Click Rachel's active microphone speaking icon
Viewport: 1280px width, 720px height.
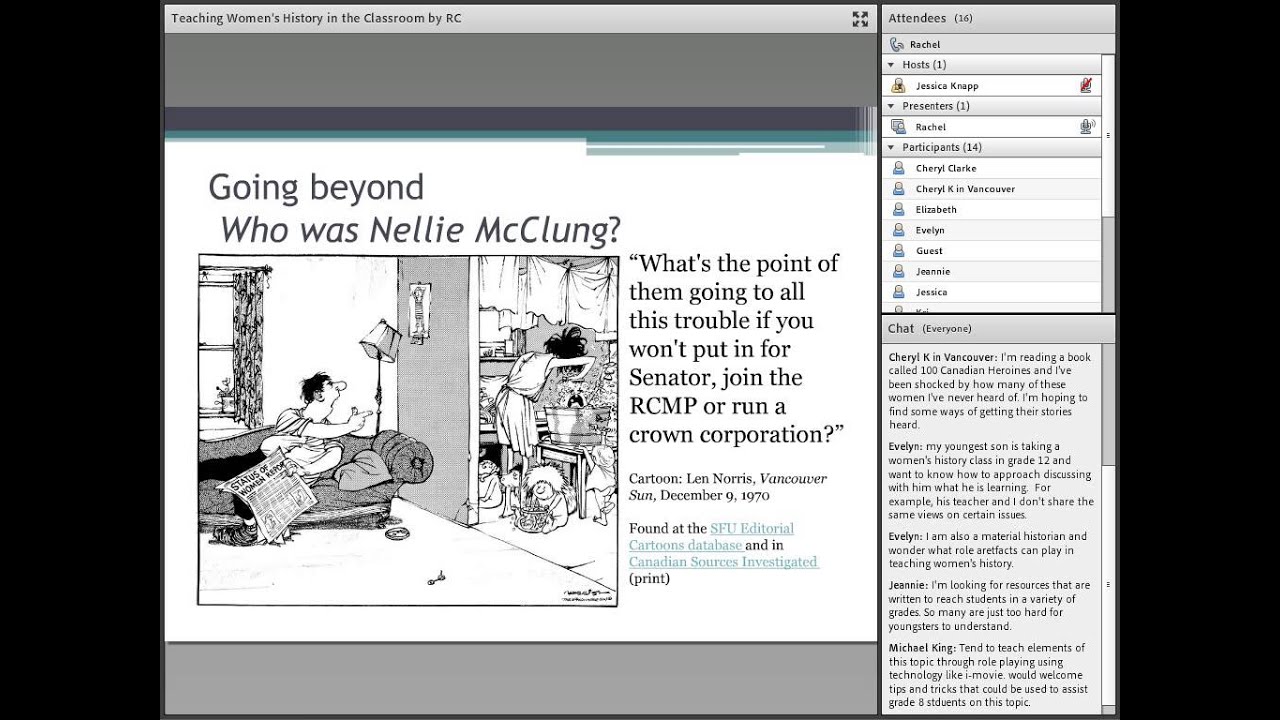[1087, 127]
